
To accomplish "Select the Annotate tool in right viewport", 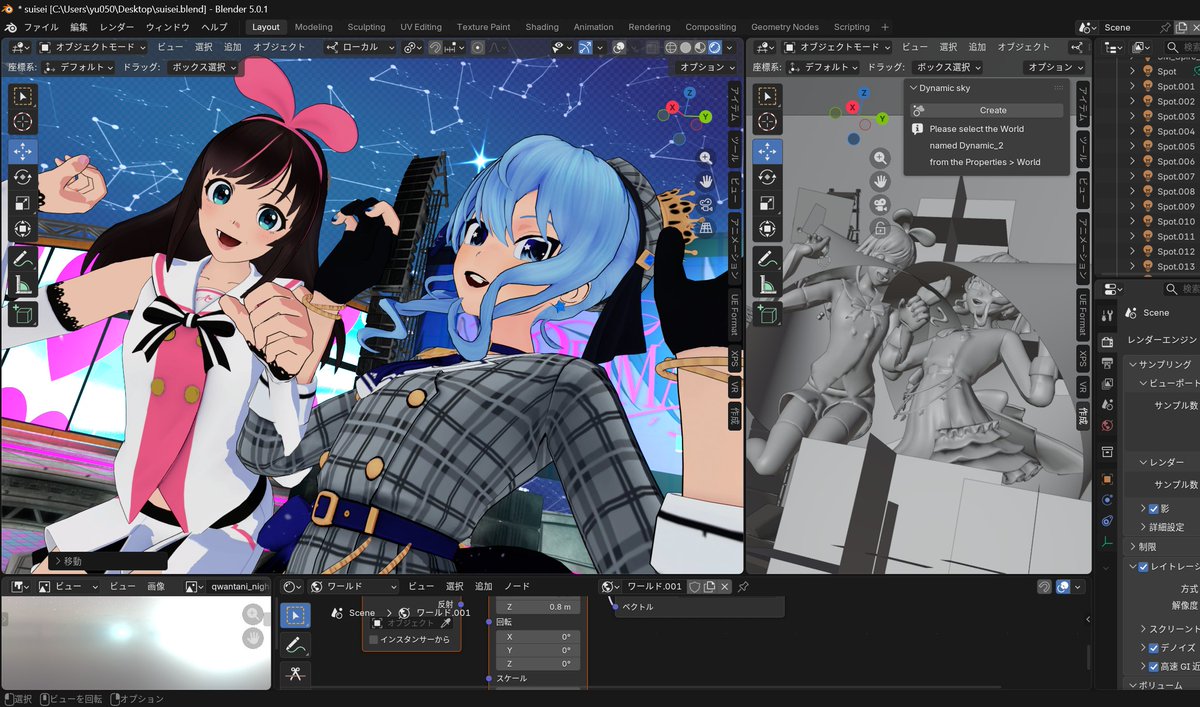I will pos(768,258).
